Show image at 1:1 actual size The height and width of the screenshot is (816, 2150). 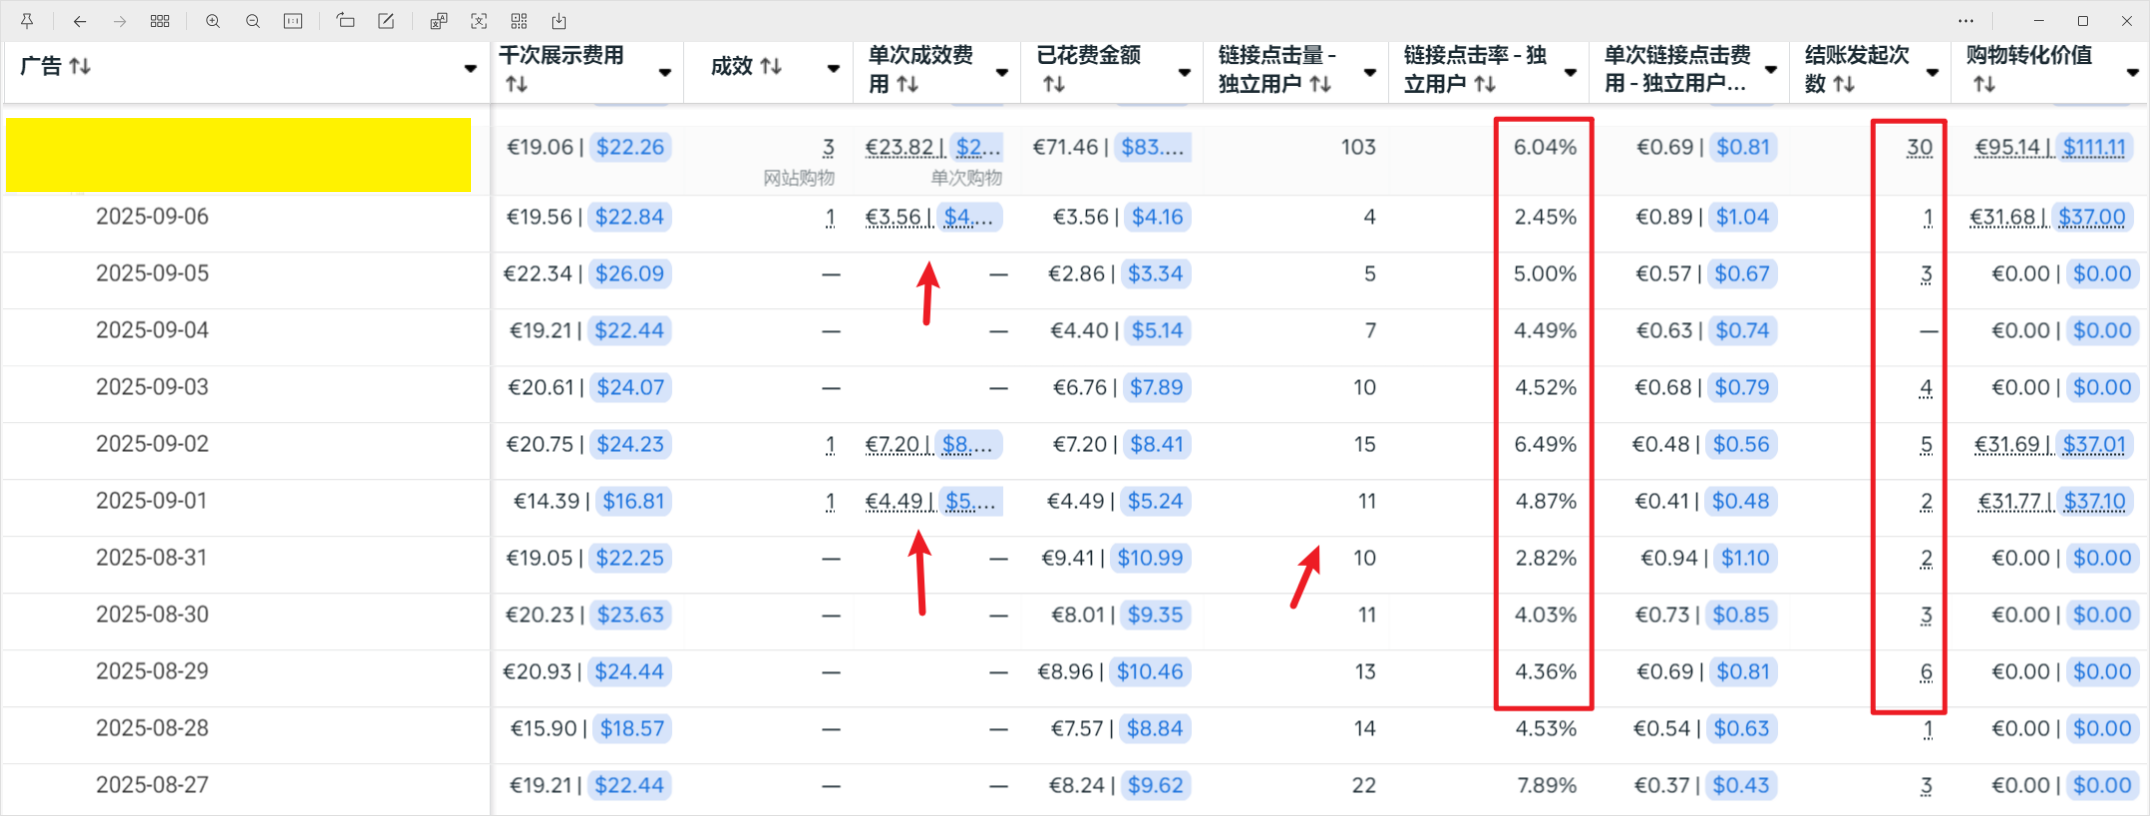point(293,21)
